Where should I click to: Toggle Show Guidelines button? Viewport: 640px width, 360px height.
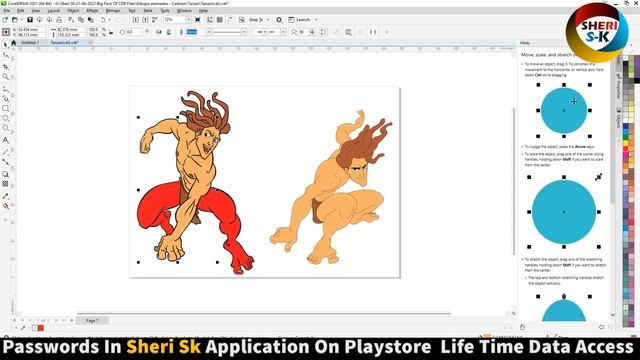click(229, 20)
